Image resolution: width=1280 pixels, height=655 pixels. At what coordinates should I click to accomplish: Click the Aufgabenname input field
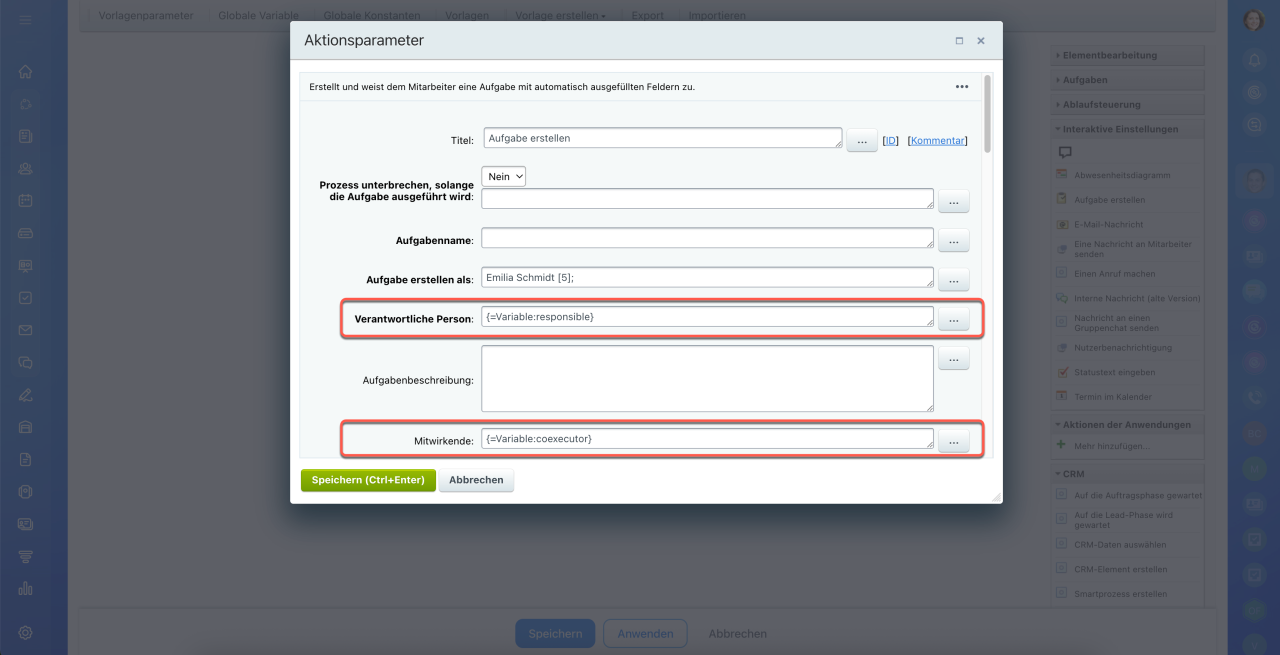pos(707,238)
